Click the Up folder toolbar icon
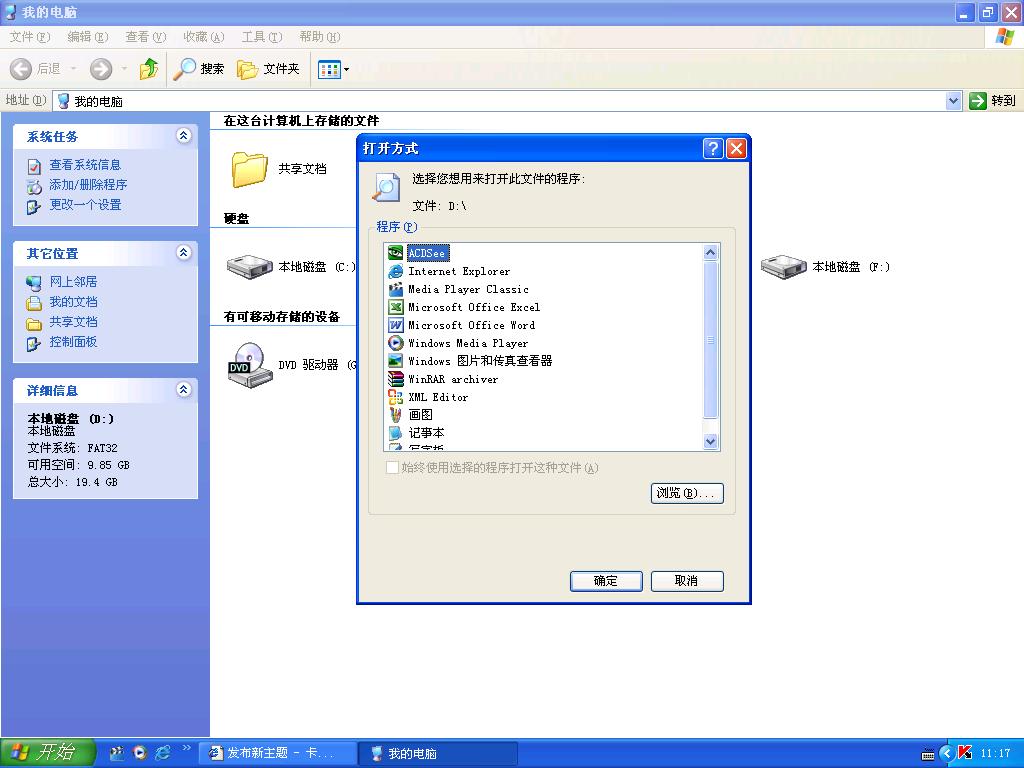Image resolution: width=1024 pixels, height=768 pixels. 149,69
